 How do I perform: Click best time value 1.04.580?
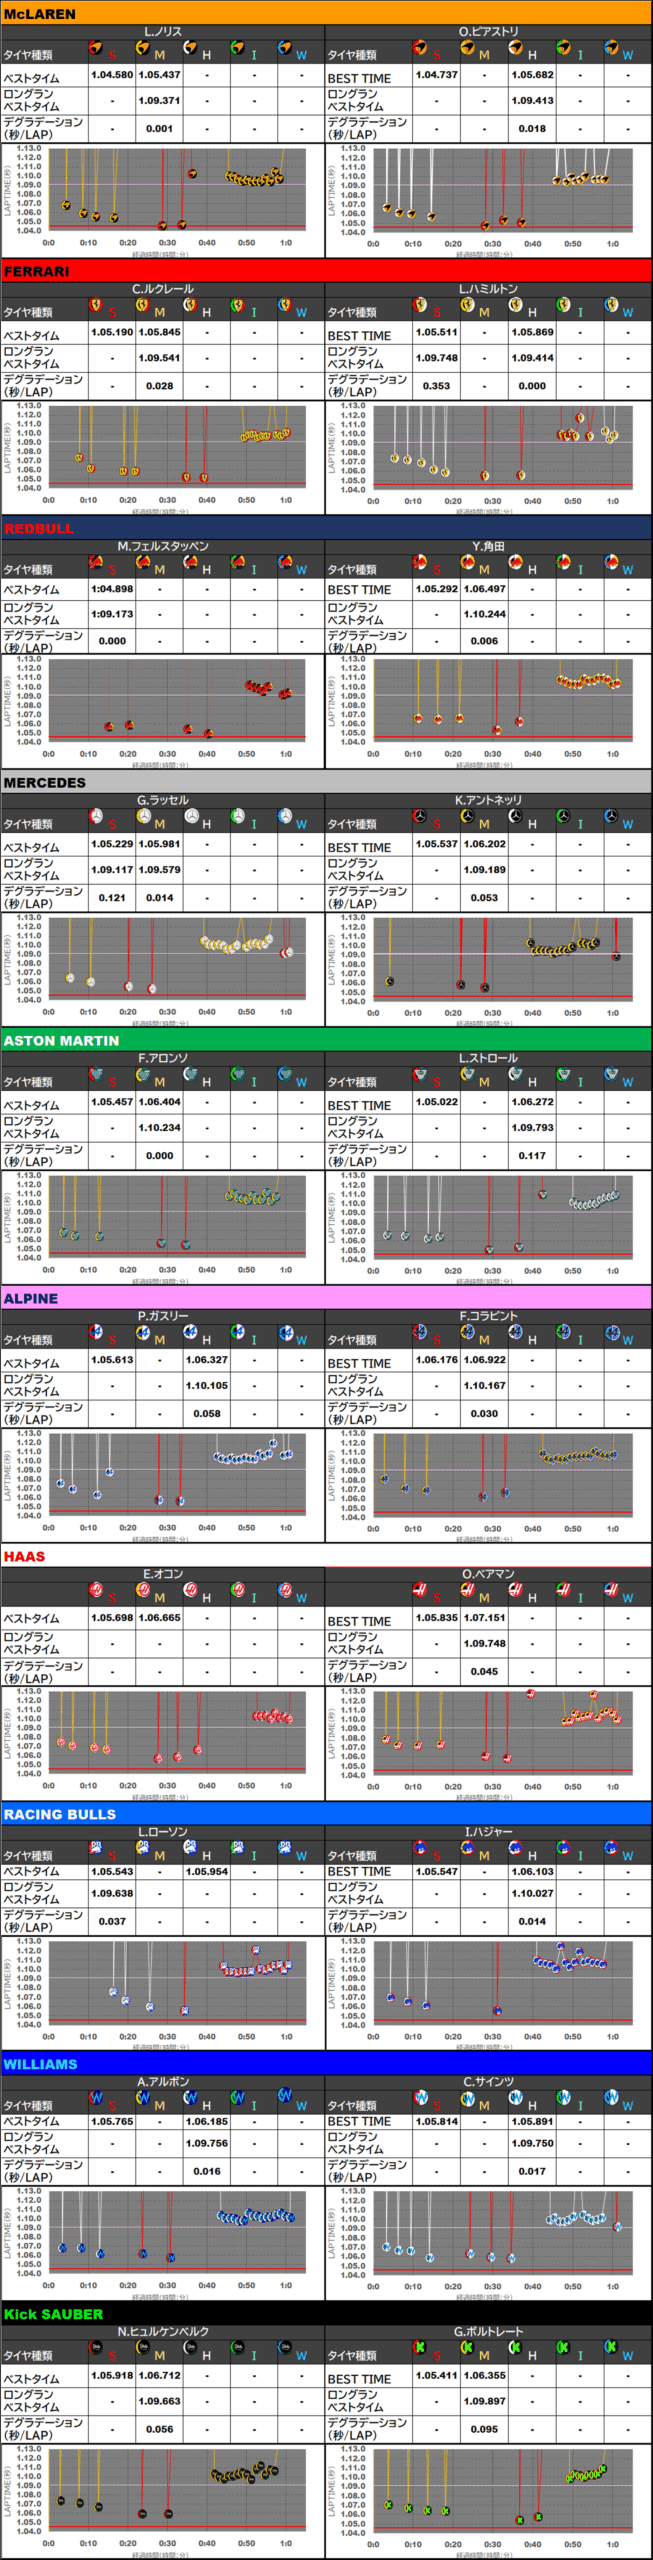tap(112, 75)
